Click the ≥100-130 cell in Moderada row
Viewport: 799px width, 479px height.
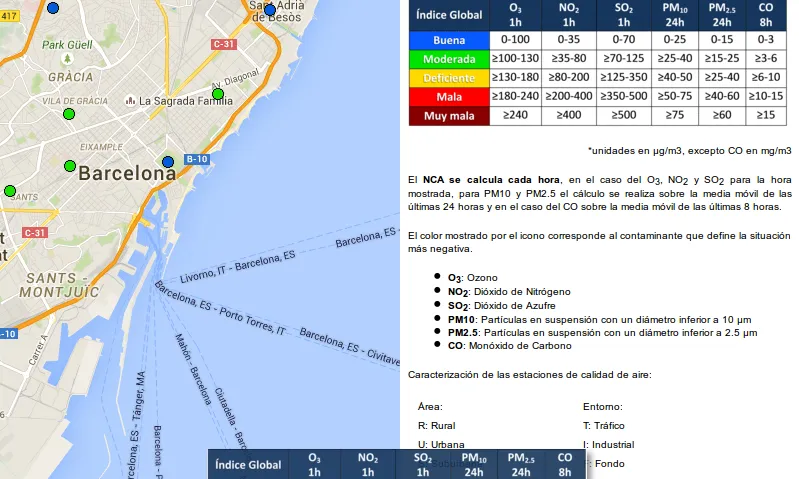(515, 59)
